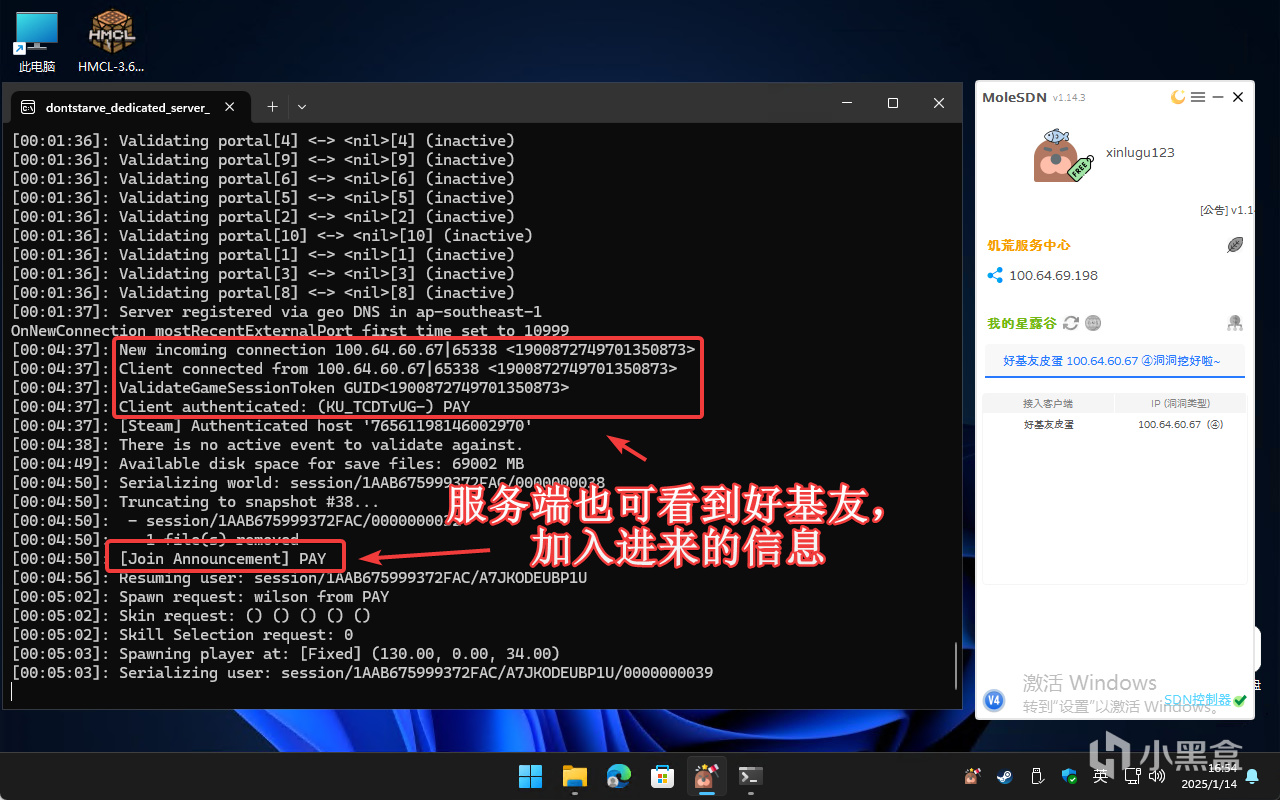The image size is (1280, 800).
Task: Open notifications with the bell icon
Action: [x=1252, y=776]
